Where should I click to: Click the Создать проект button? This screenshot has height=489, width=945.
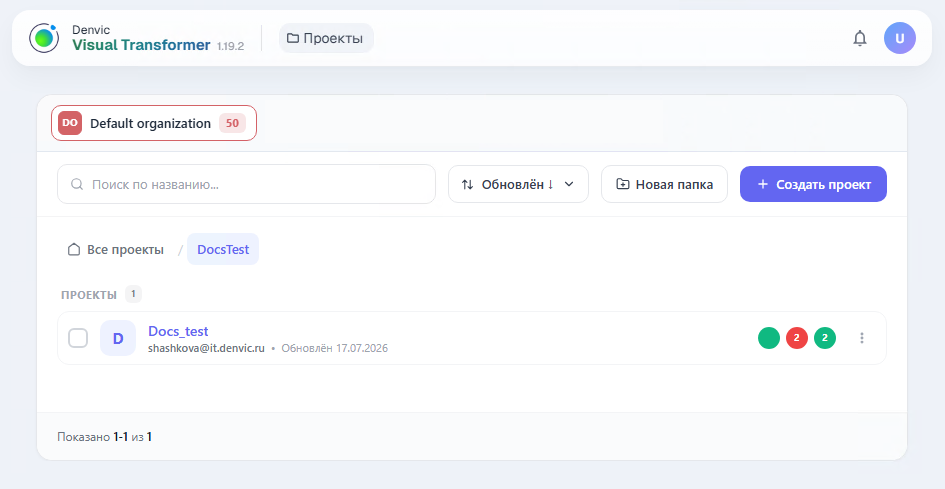(813, 185)
